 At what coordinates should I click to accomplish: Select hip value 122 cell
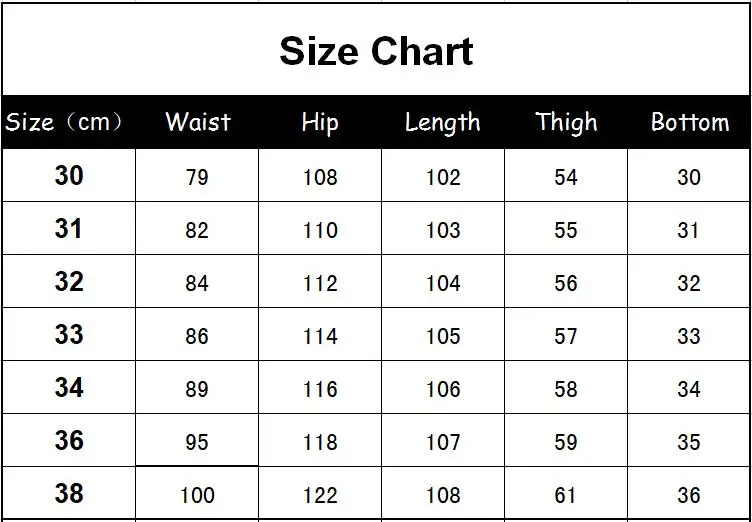click(x=320, y=493)
